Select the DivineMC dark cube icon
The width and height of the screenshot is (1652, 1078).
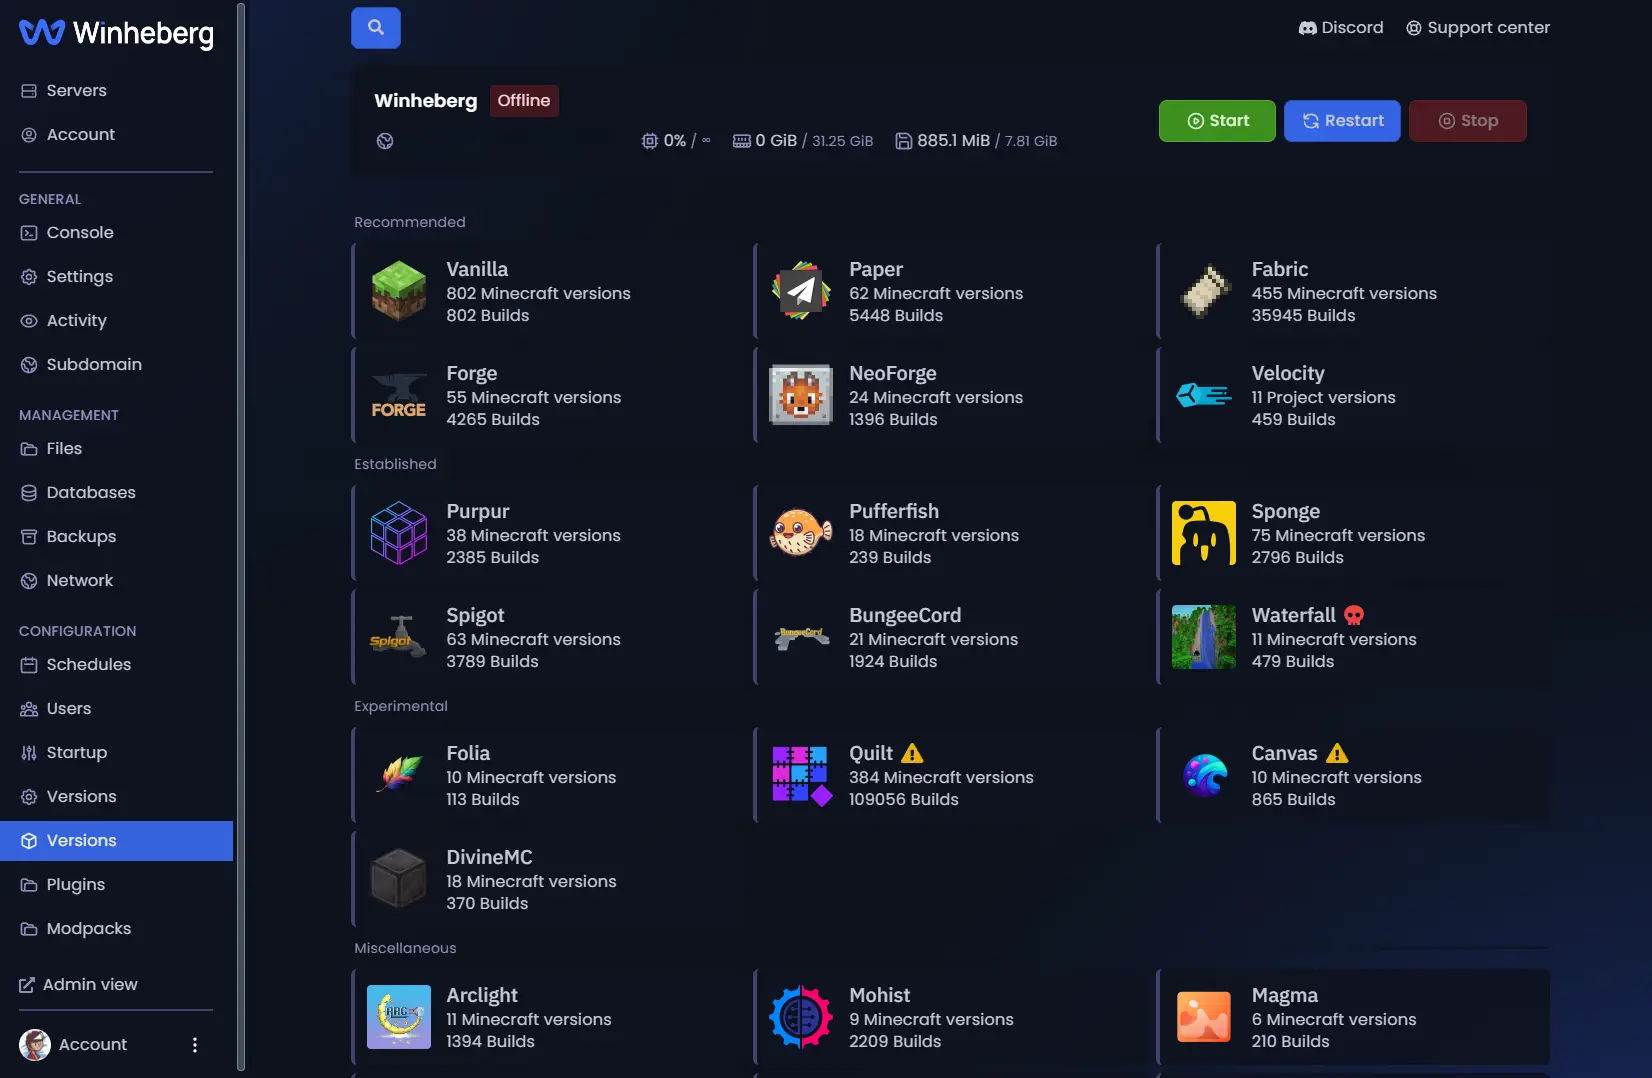[x=399, y=879]
